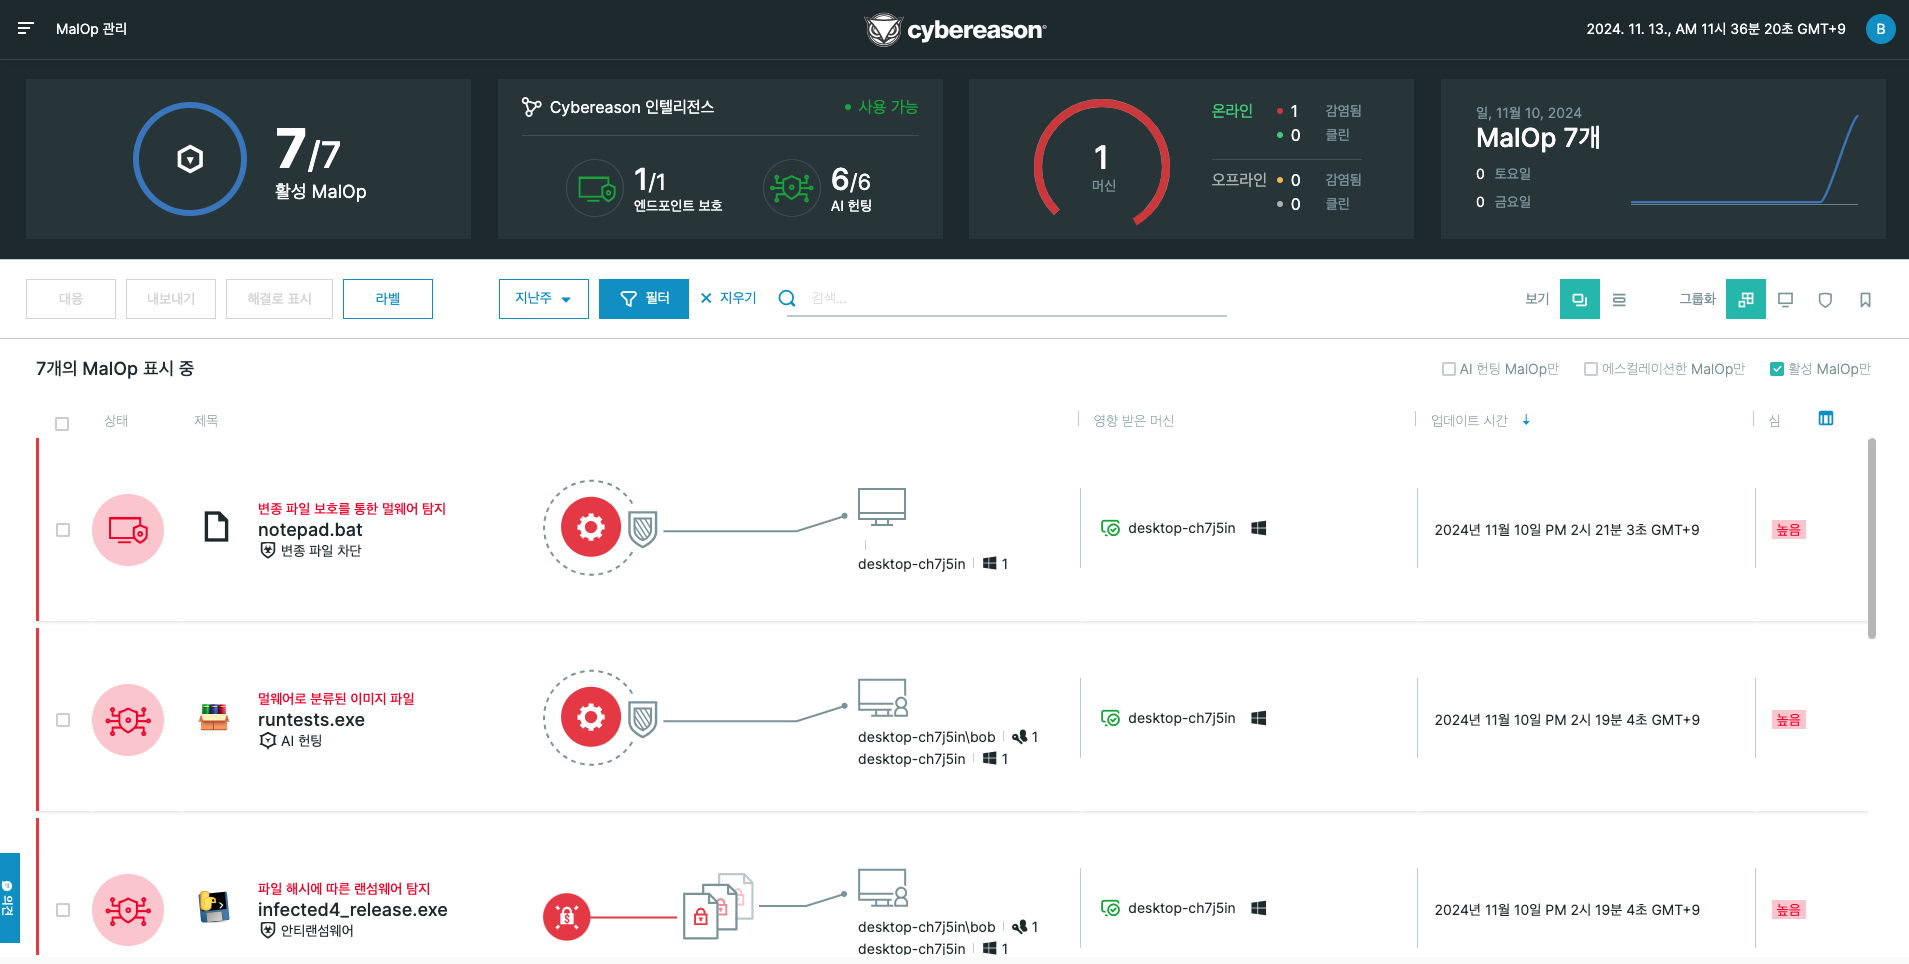Click infected4_release.exe row status icon

pos(128,910)
